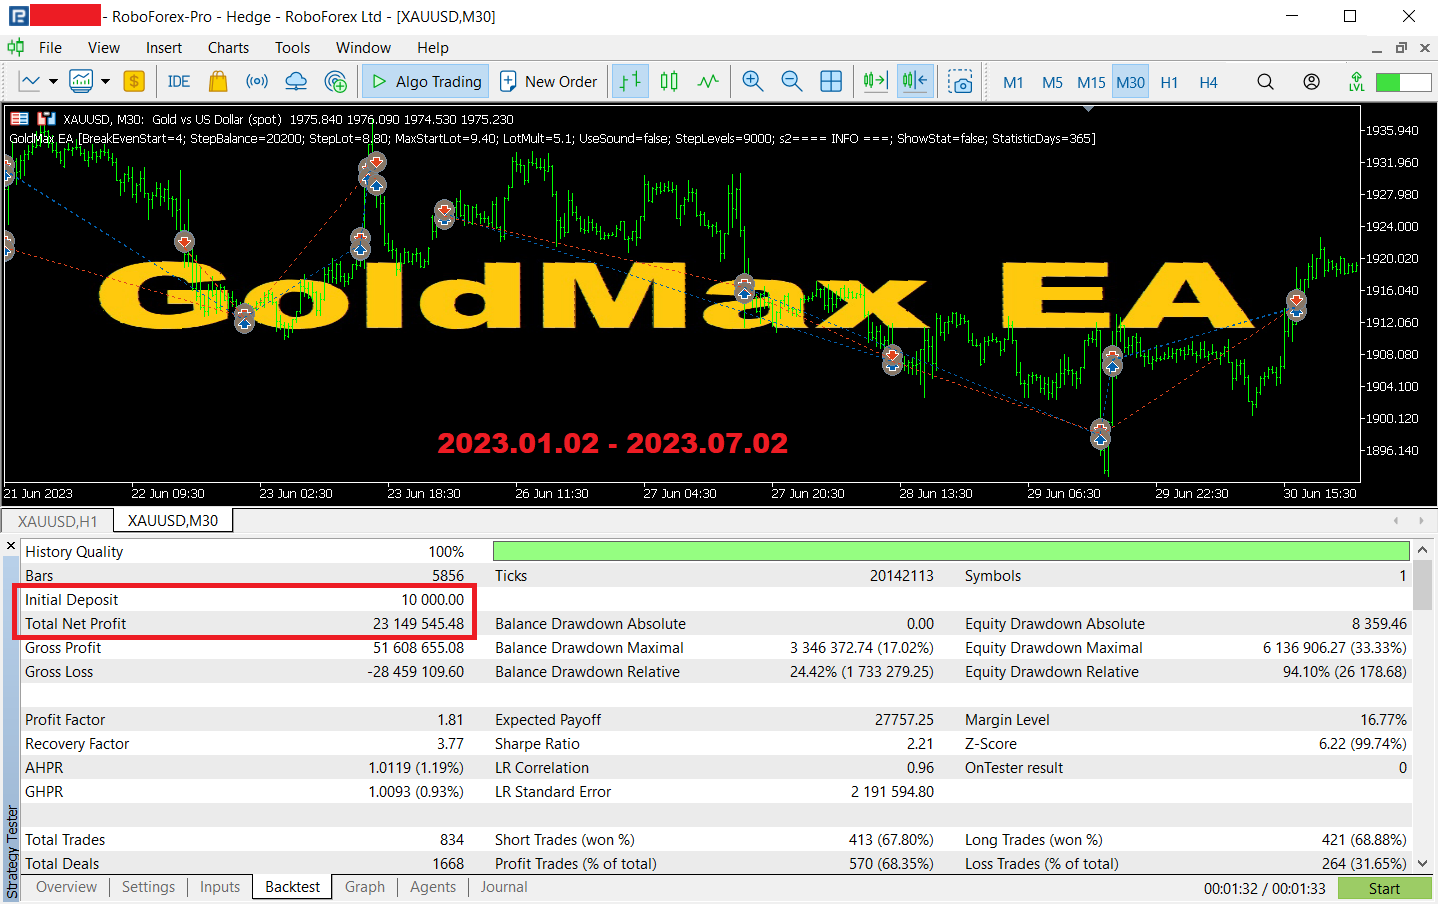
Task: Close the Strategy Tester panel
Action: (11, 546)
